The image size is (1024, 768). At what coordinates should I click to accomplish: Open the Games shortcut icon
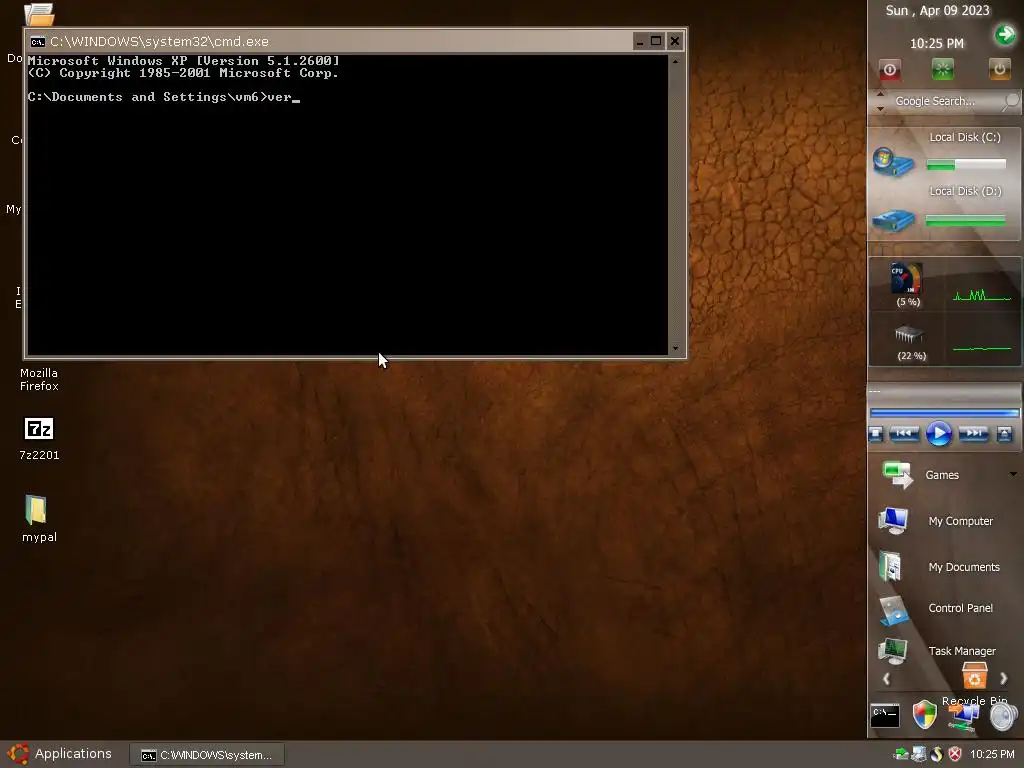[x=897, y=474]
